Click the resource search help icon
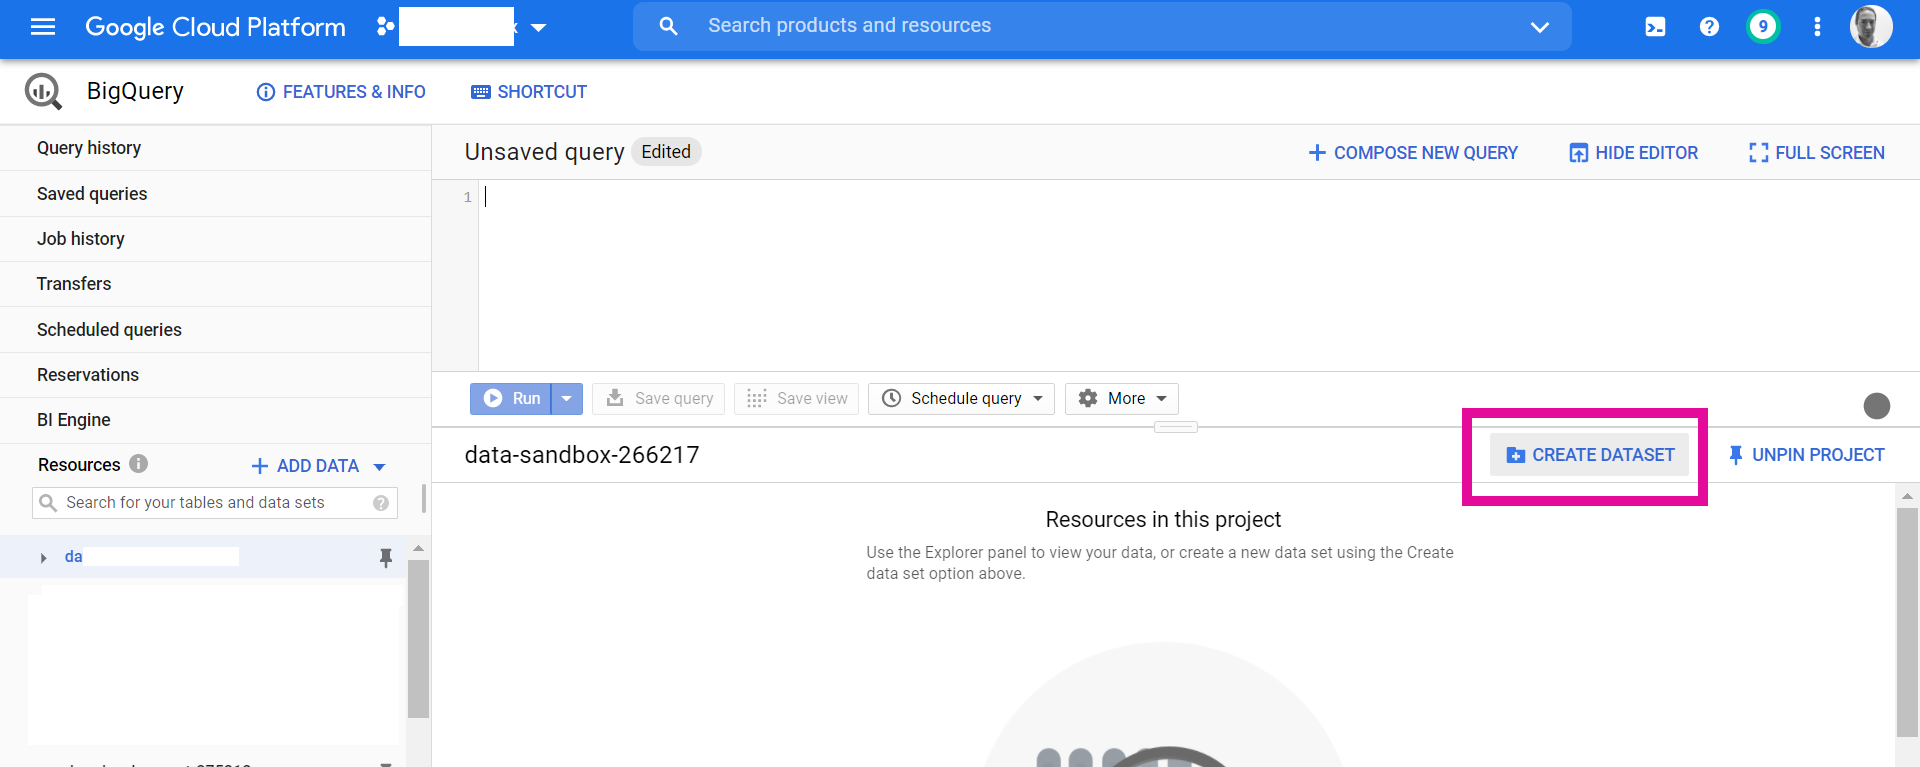The height and width of the screenshot is (767, 1920). pyautogui.click(x=381, y=503)
